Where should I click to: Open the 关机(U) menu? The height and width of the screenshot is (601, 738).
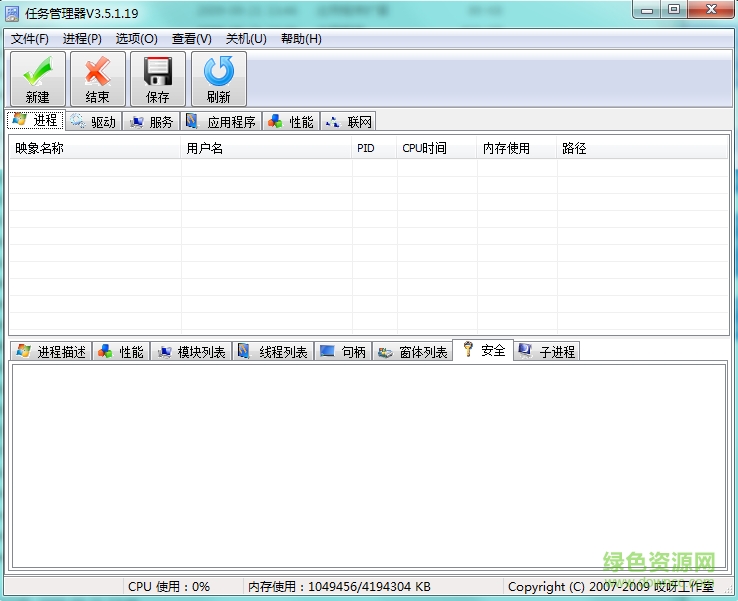point(246,39)
